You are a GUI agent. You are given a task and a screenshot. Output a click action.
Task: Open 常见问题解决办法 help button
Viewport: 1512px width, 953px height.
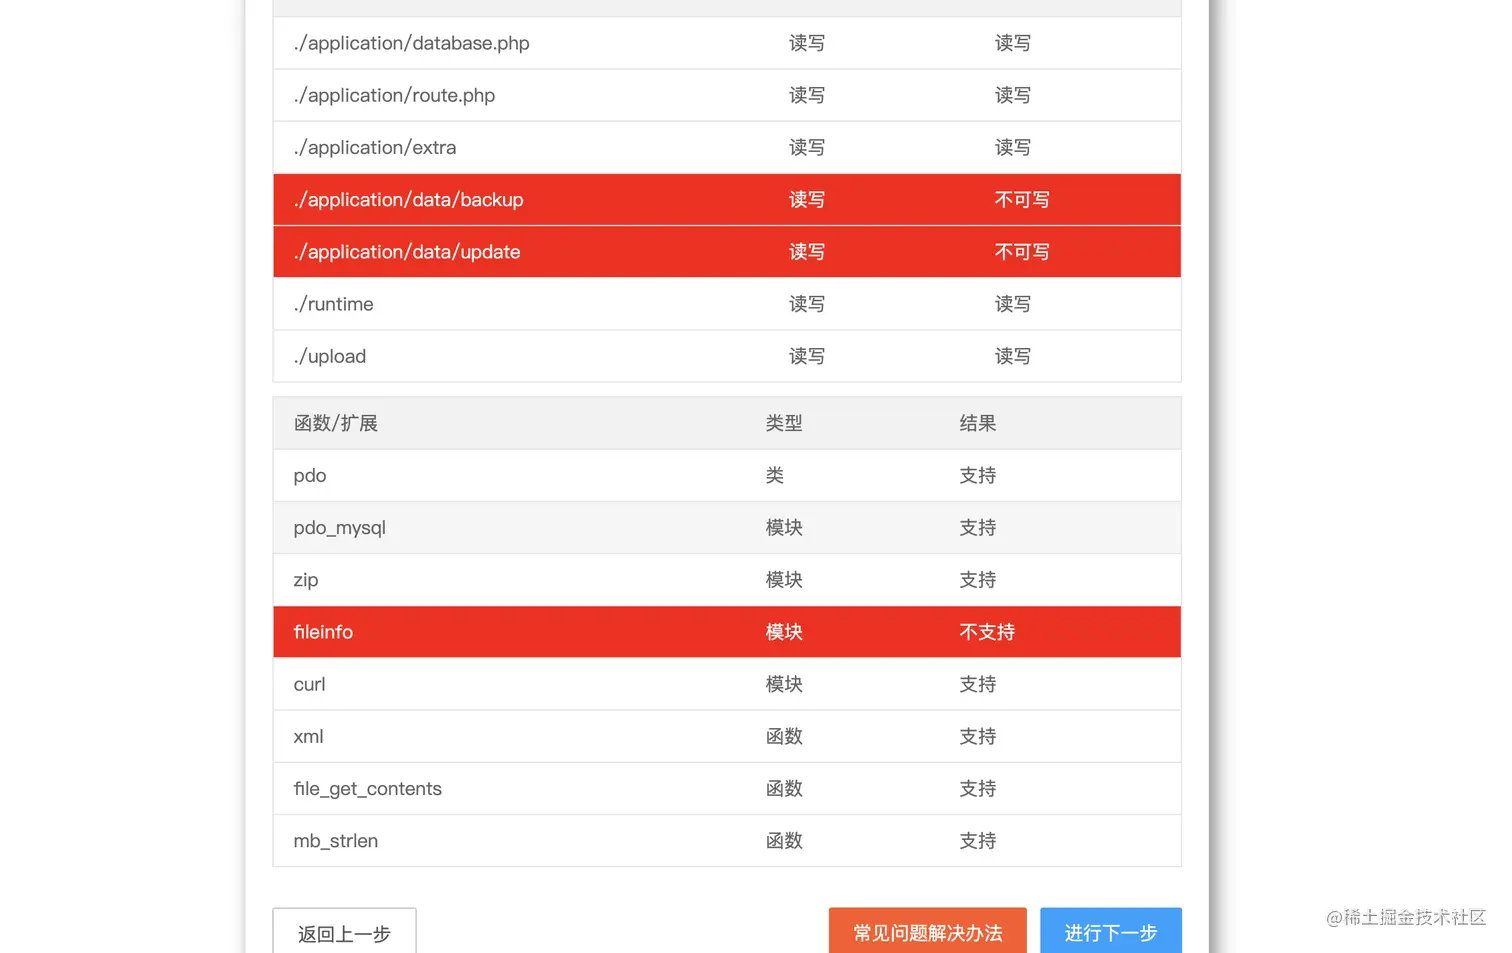coord(927,931)
